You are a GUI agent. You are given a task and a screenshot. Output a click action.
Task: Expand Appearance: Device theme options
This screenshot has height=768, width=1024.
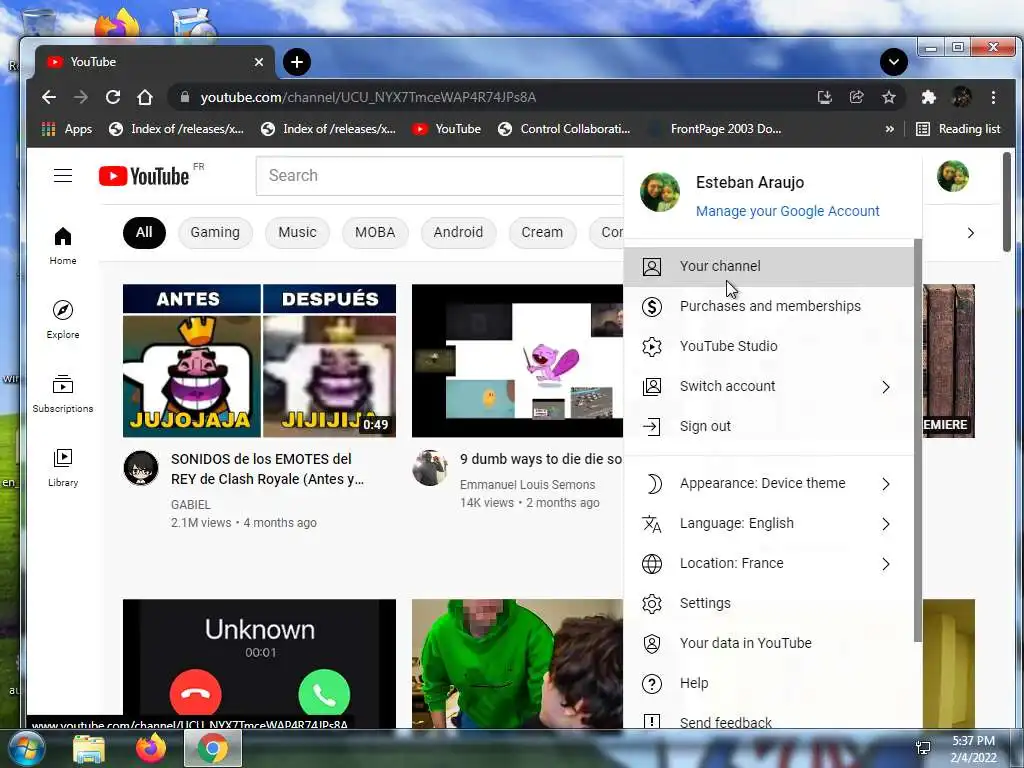click(x=768, y=483)
